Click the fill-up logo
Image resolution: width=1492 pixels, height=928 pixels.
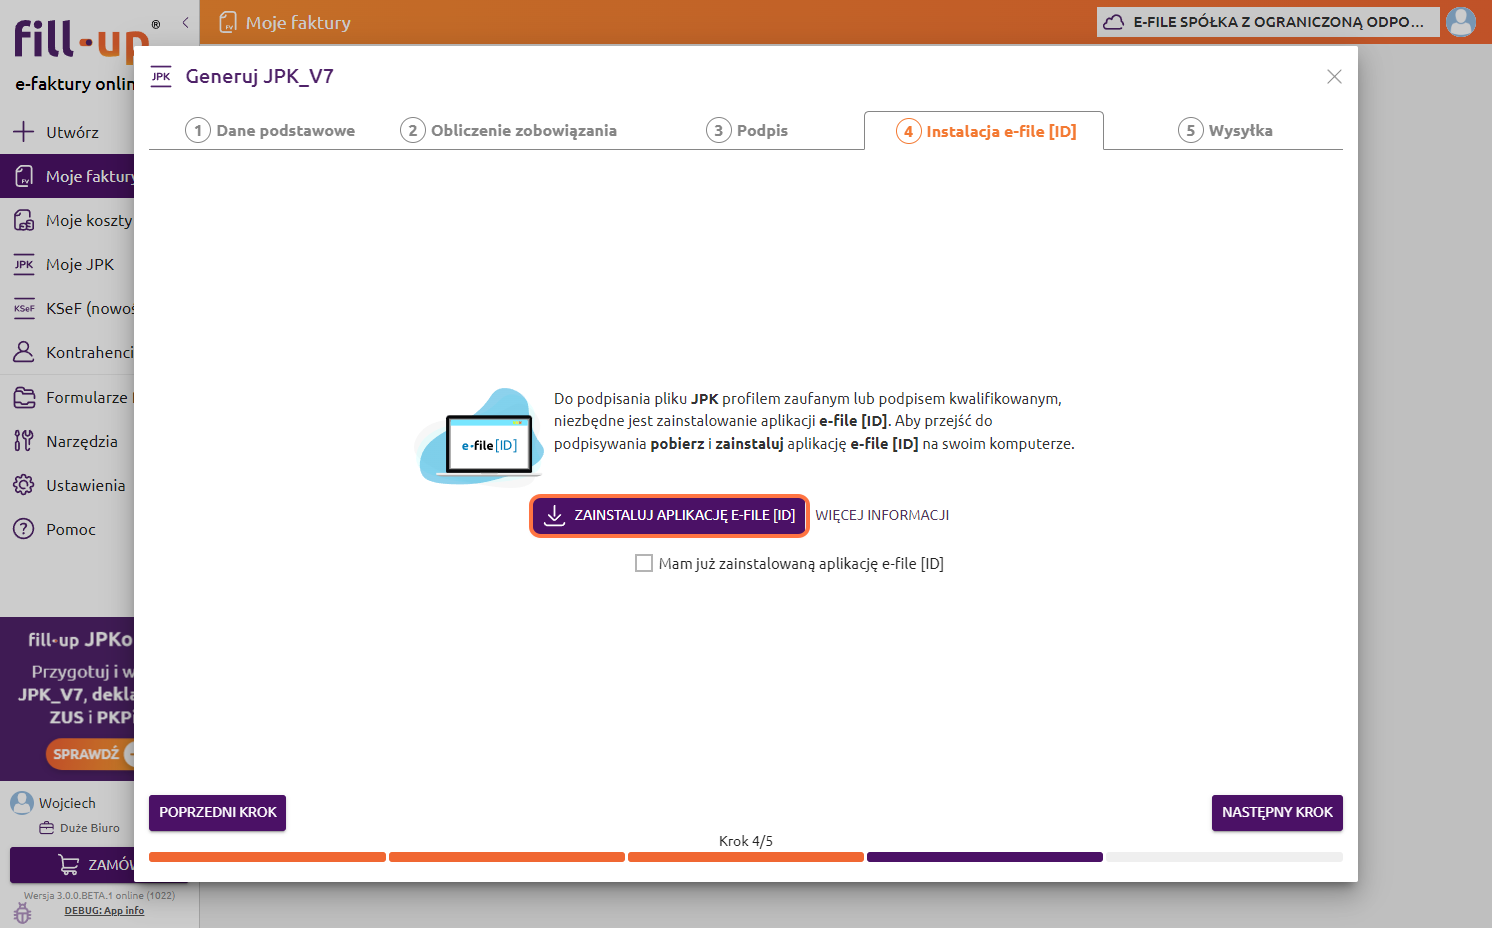tap(82, 40)
